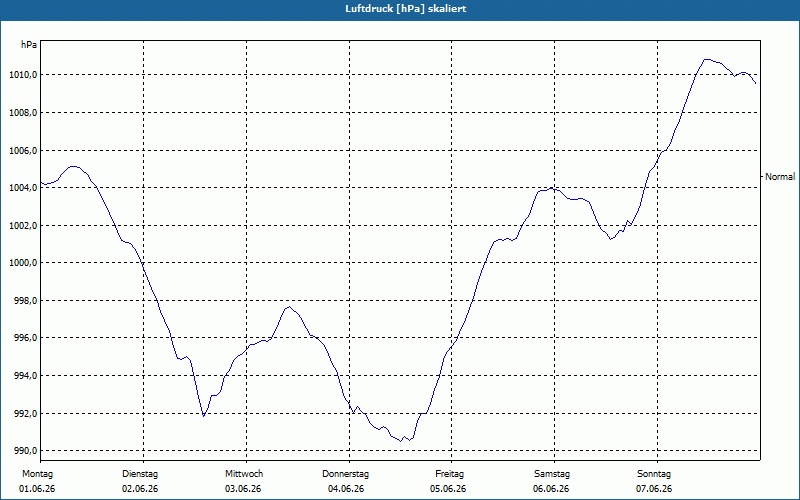Click the date 07.06.26

click(654, 489)
